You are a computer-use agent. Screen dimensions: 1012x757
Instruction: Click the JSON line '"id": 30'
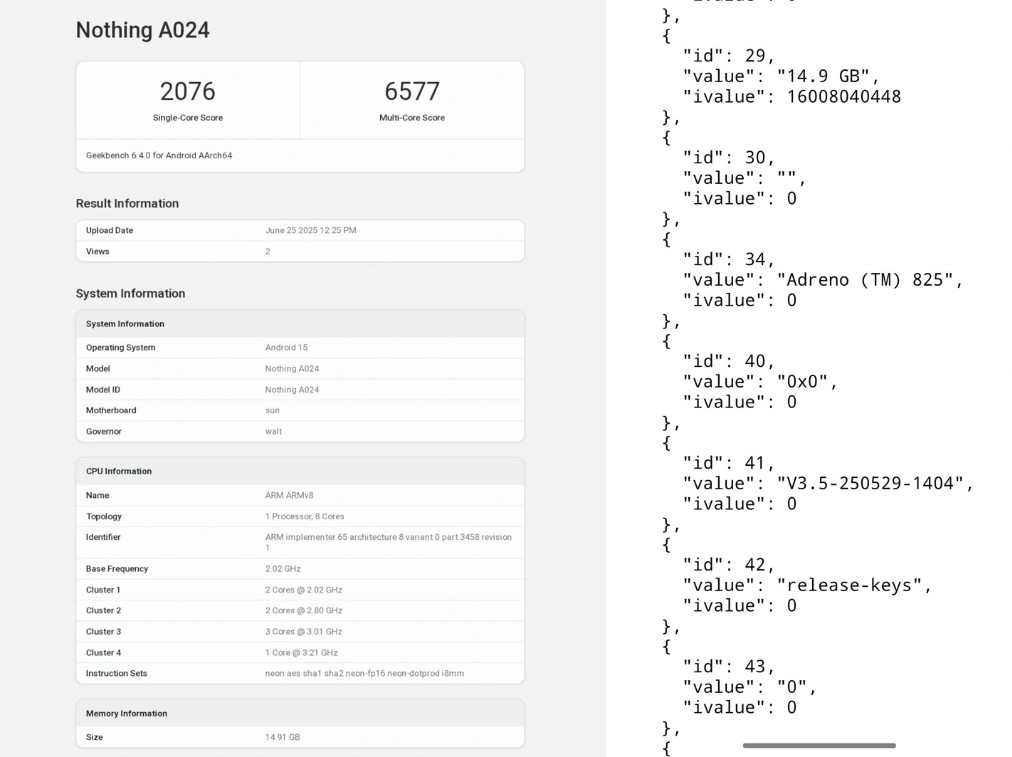coord(728,157)
